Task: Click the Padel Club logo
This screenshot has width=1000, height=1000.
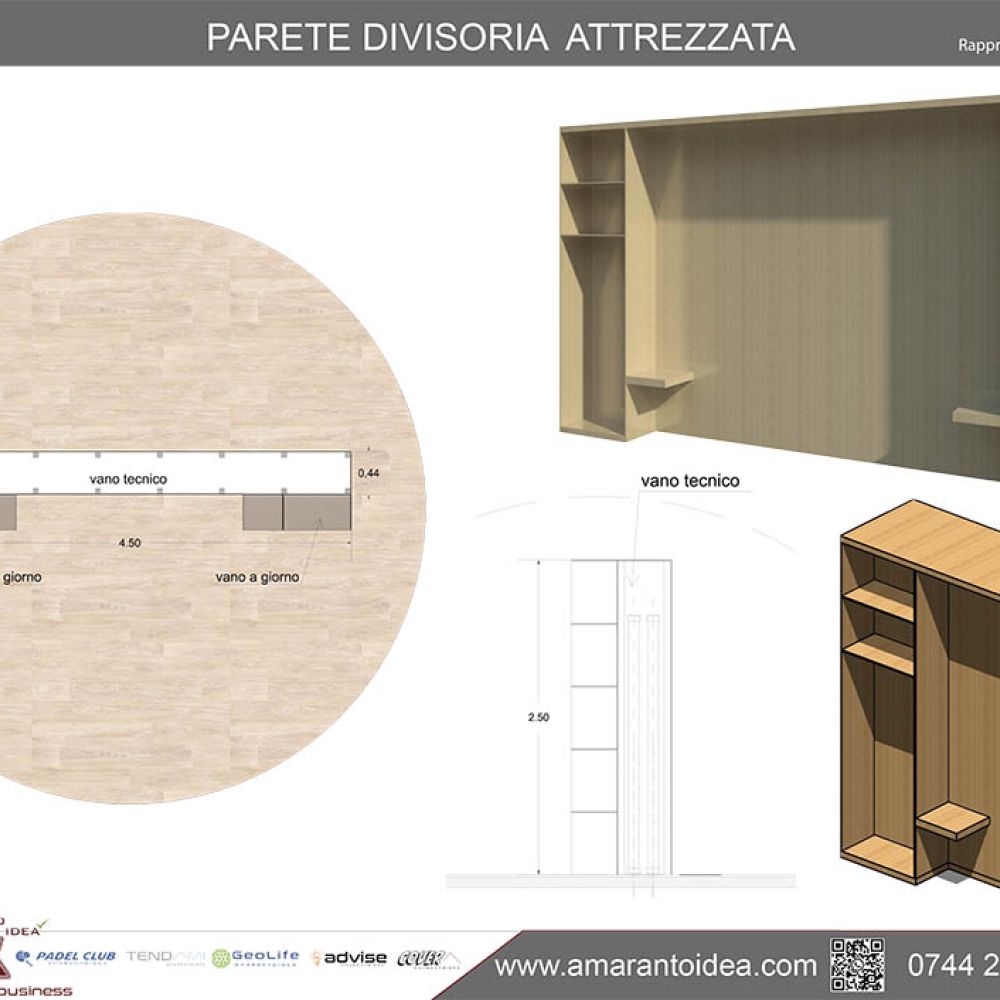Action: click(67, 957)
